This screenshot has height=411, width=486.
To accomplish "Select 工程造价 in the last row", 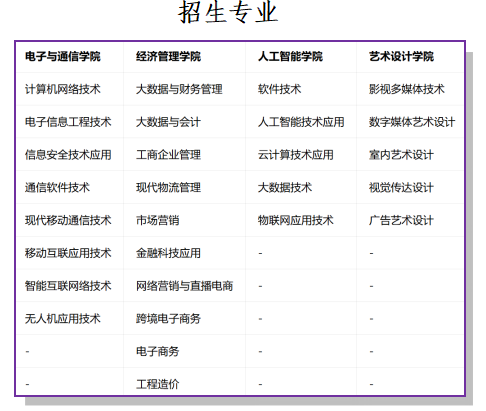I will click(x=158, y=384).
